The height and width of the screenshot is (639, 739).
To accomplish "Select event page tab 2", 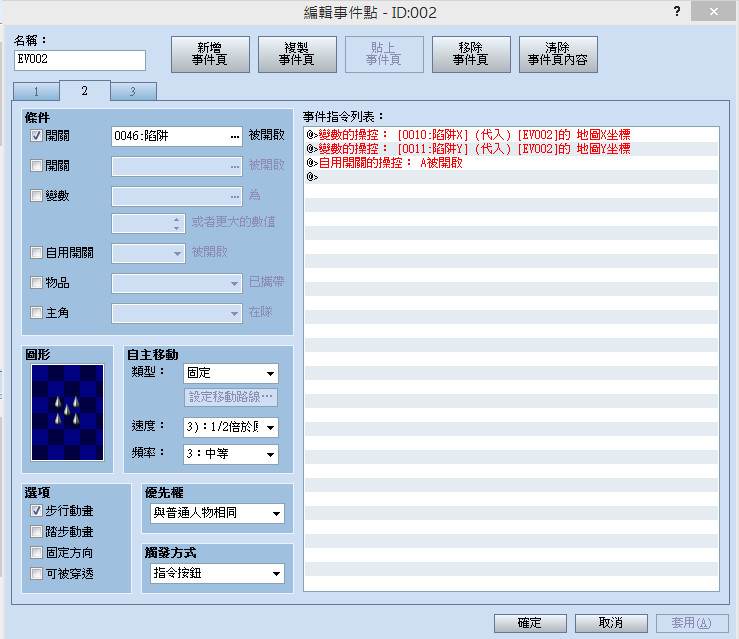I will click(84, 90).
